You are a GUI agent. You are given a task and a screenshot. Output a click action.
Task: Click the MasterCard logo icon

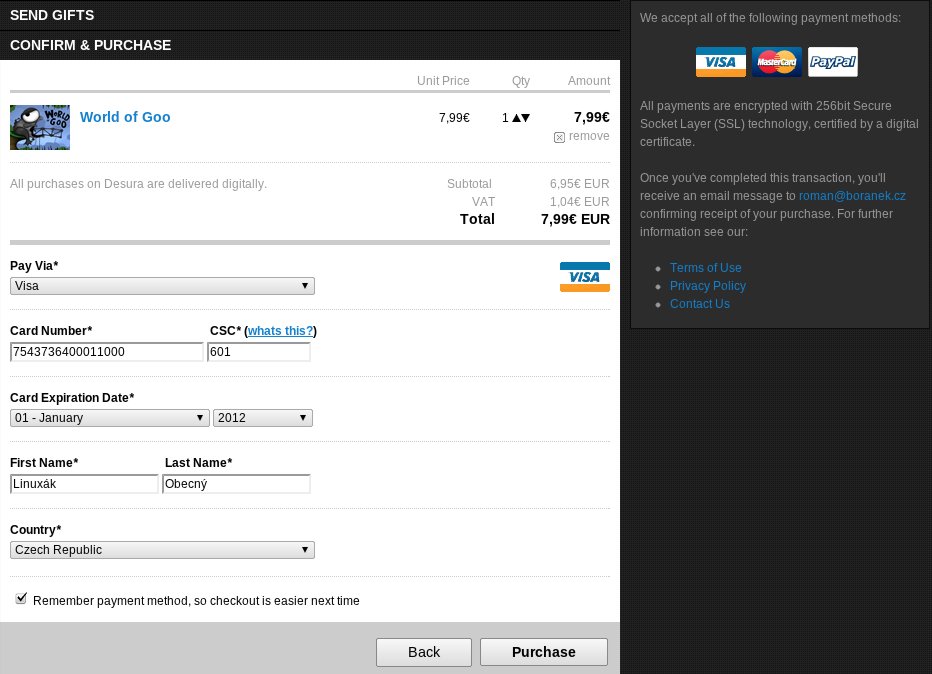(776, 62)
